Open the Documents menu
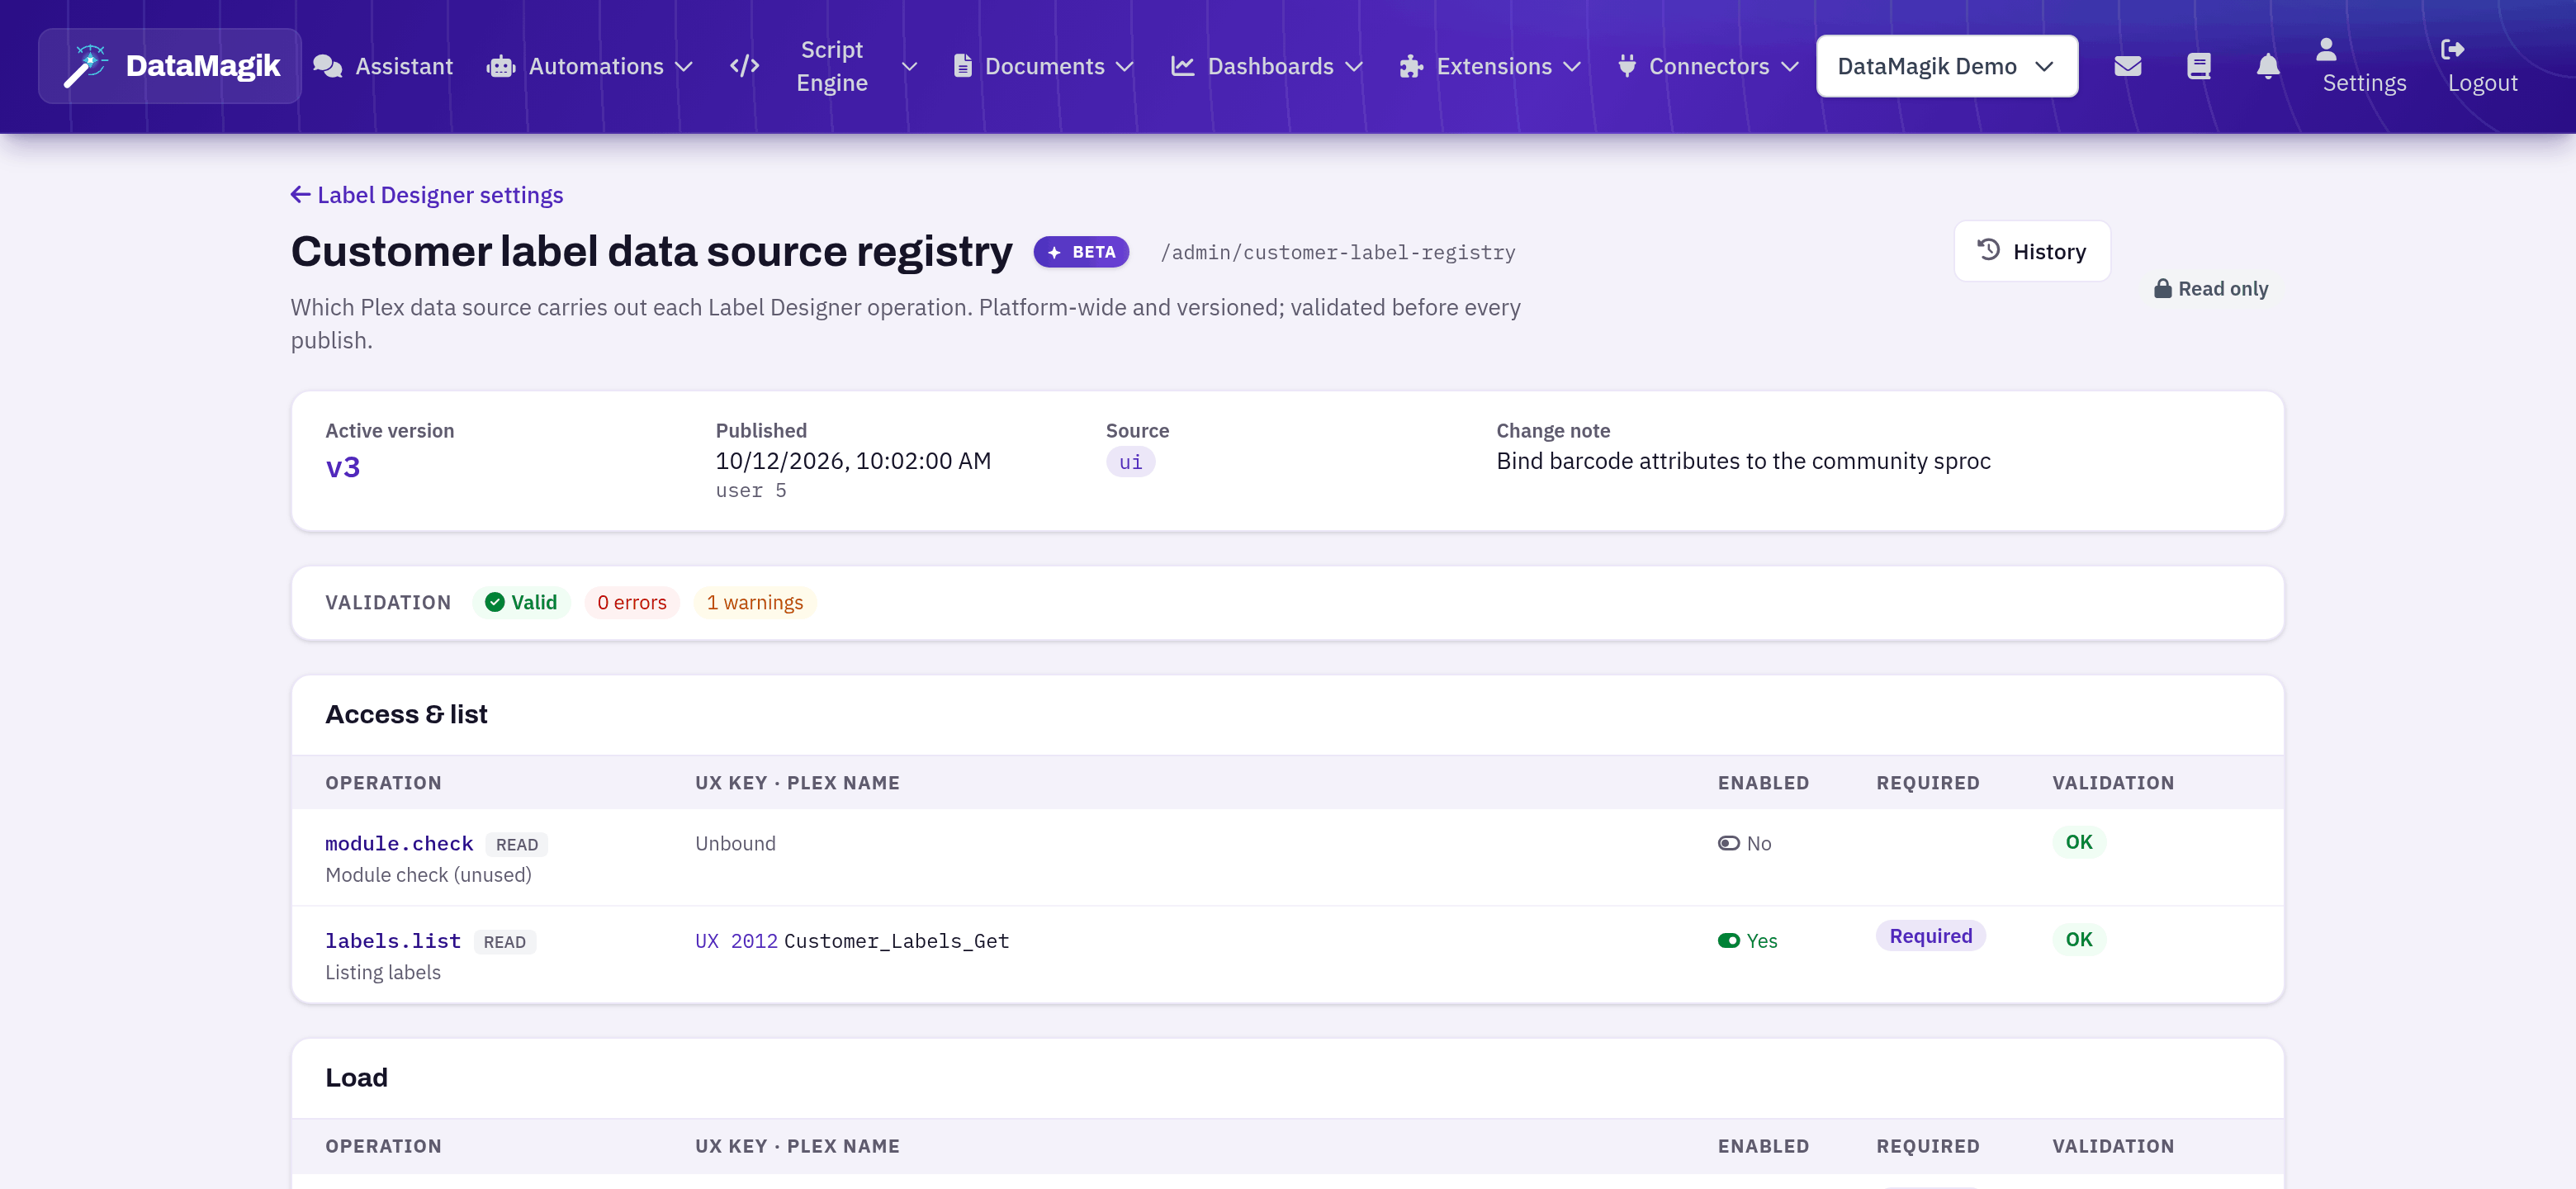This screenshot has width=2576, height=1189. pos(1044,66)
